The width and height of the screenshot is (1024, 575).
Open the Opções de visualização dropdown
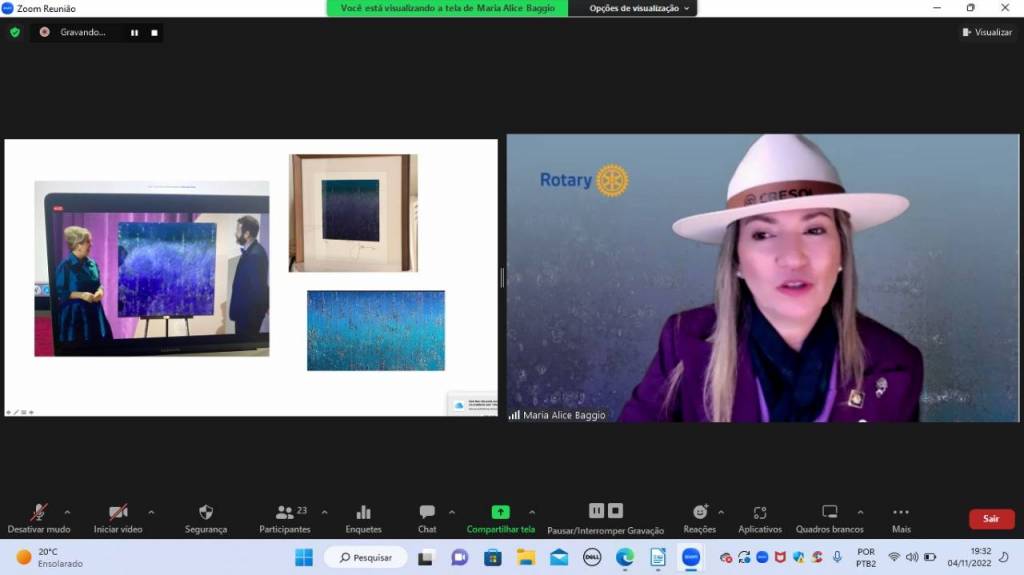click(x=639, y=8)
